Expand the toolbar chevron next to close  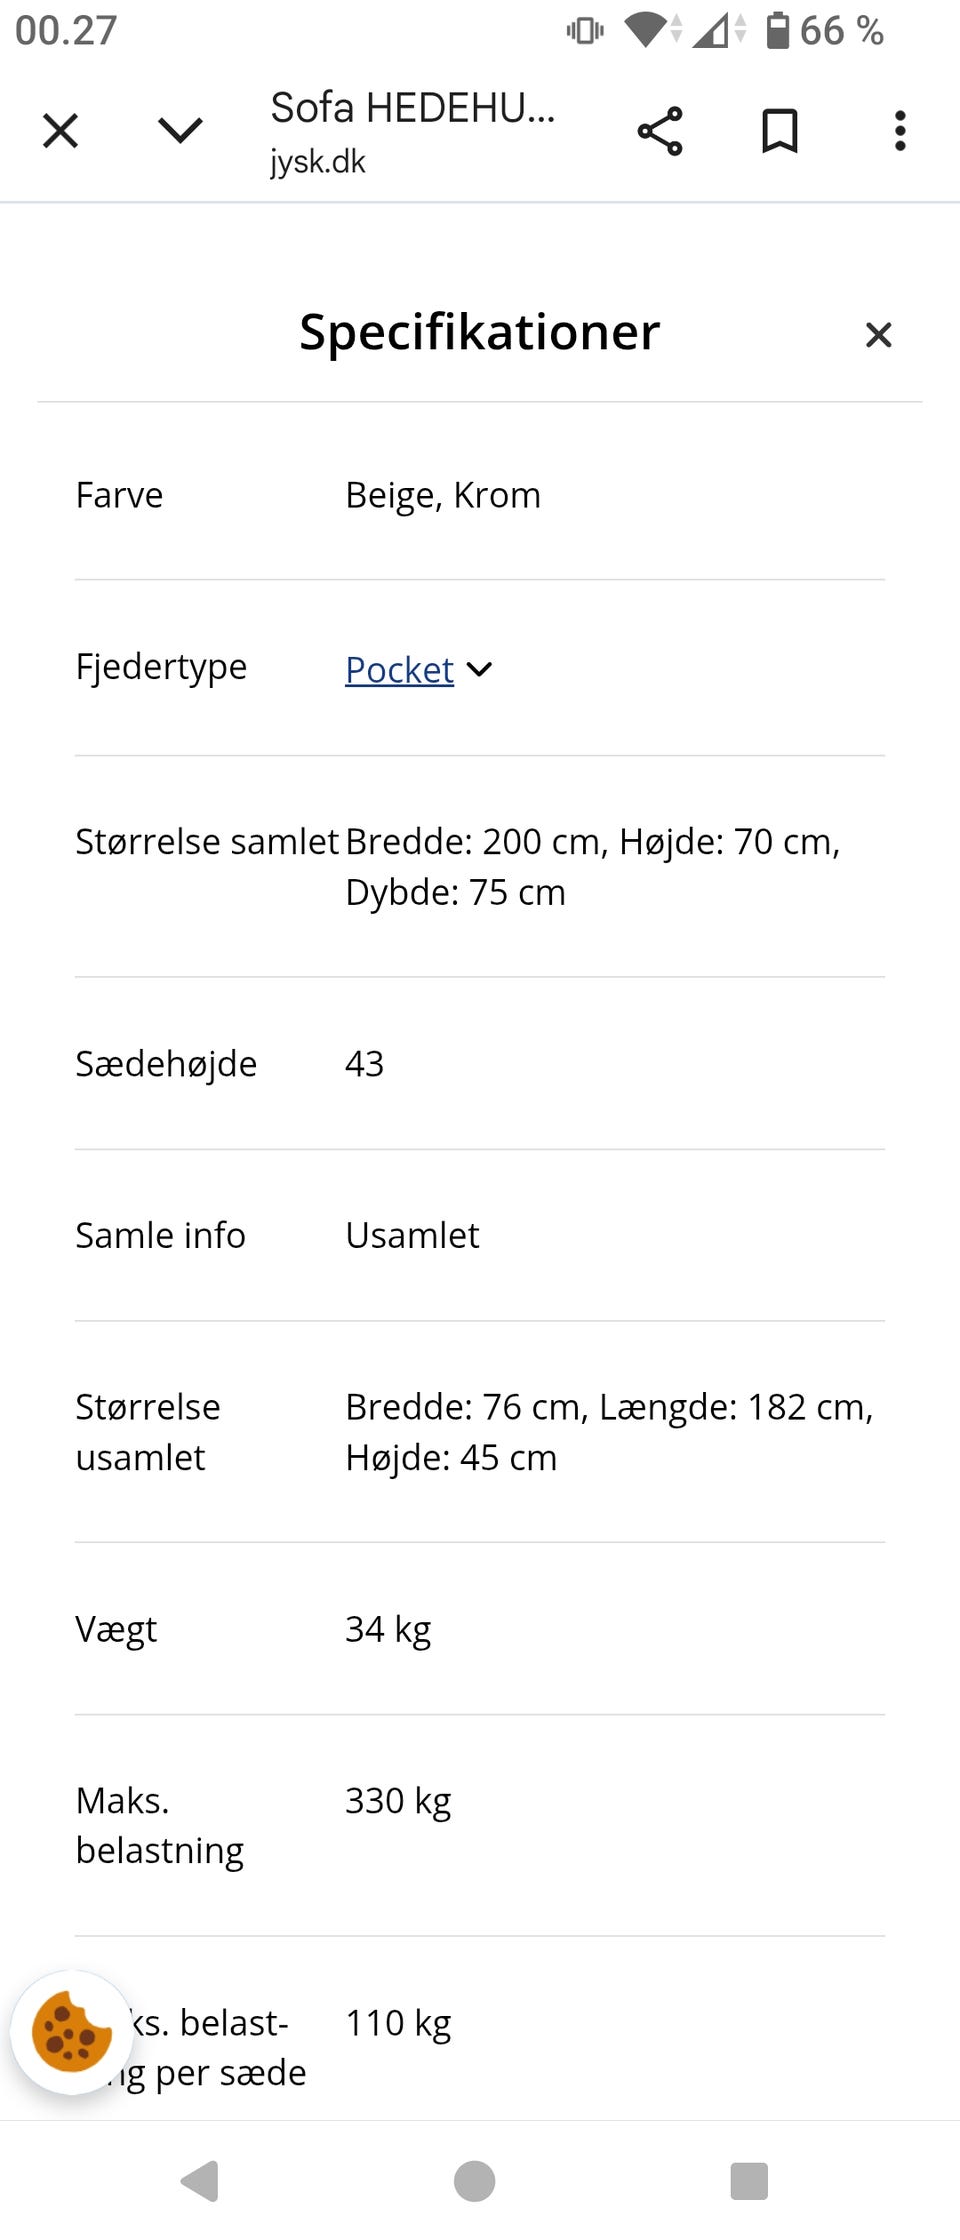[180, 130]
